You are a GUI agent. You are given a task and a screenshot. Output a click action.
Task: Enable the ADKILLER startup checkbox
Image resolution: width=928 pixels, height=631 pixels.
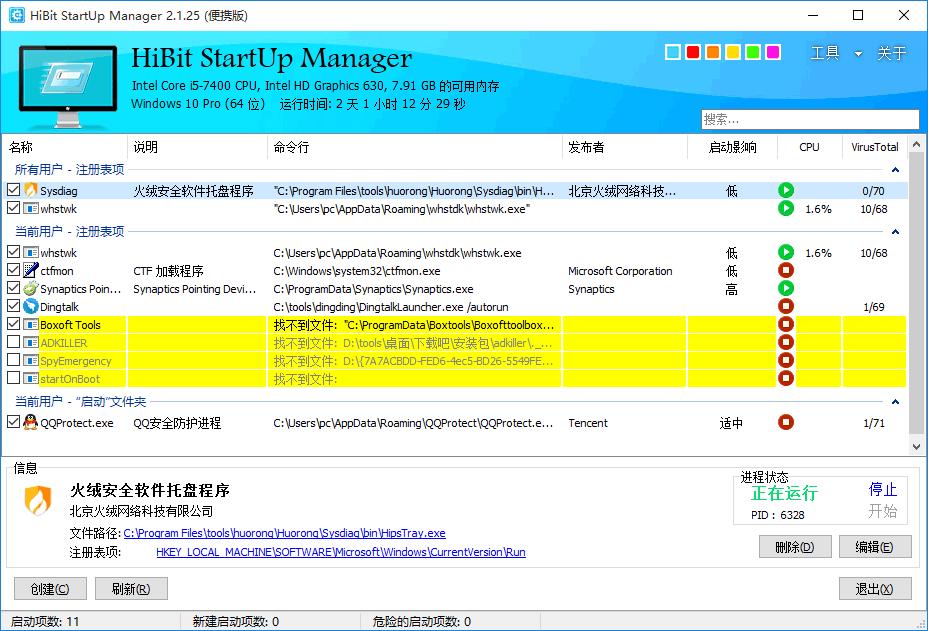tap(14, 342)
